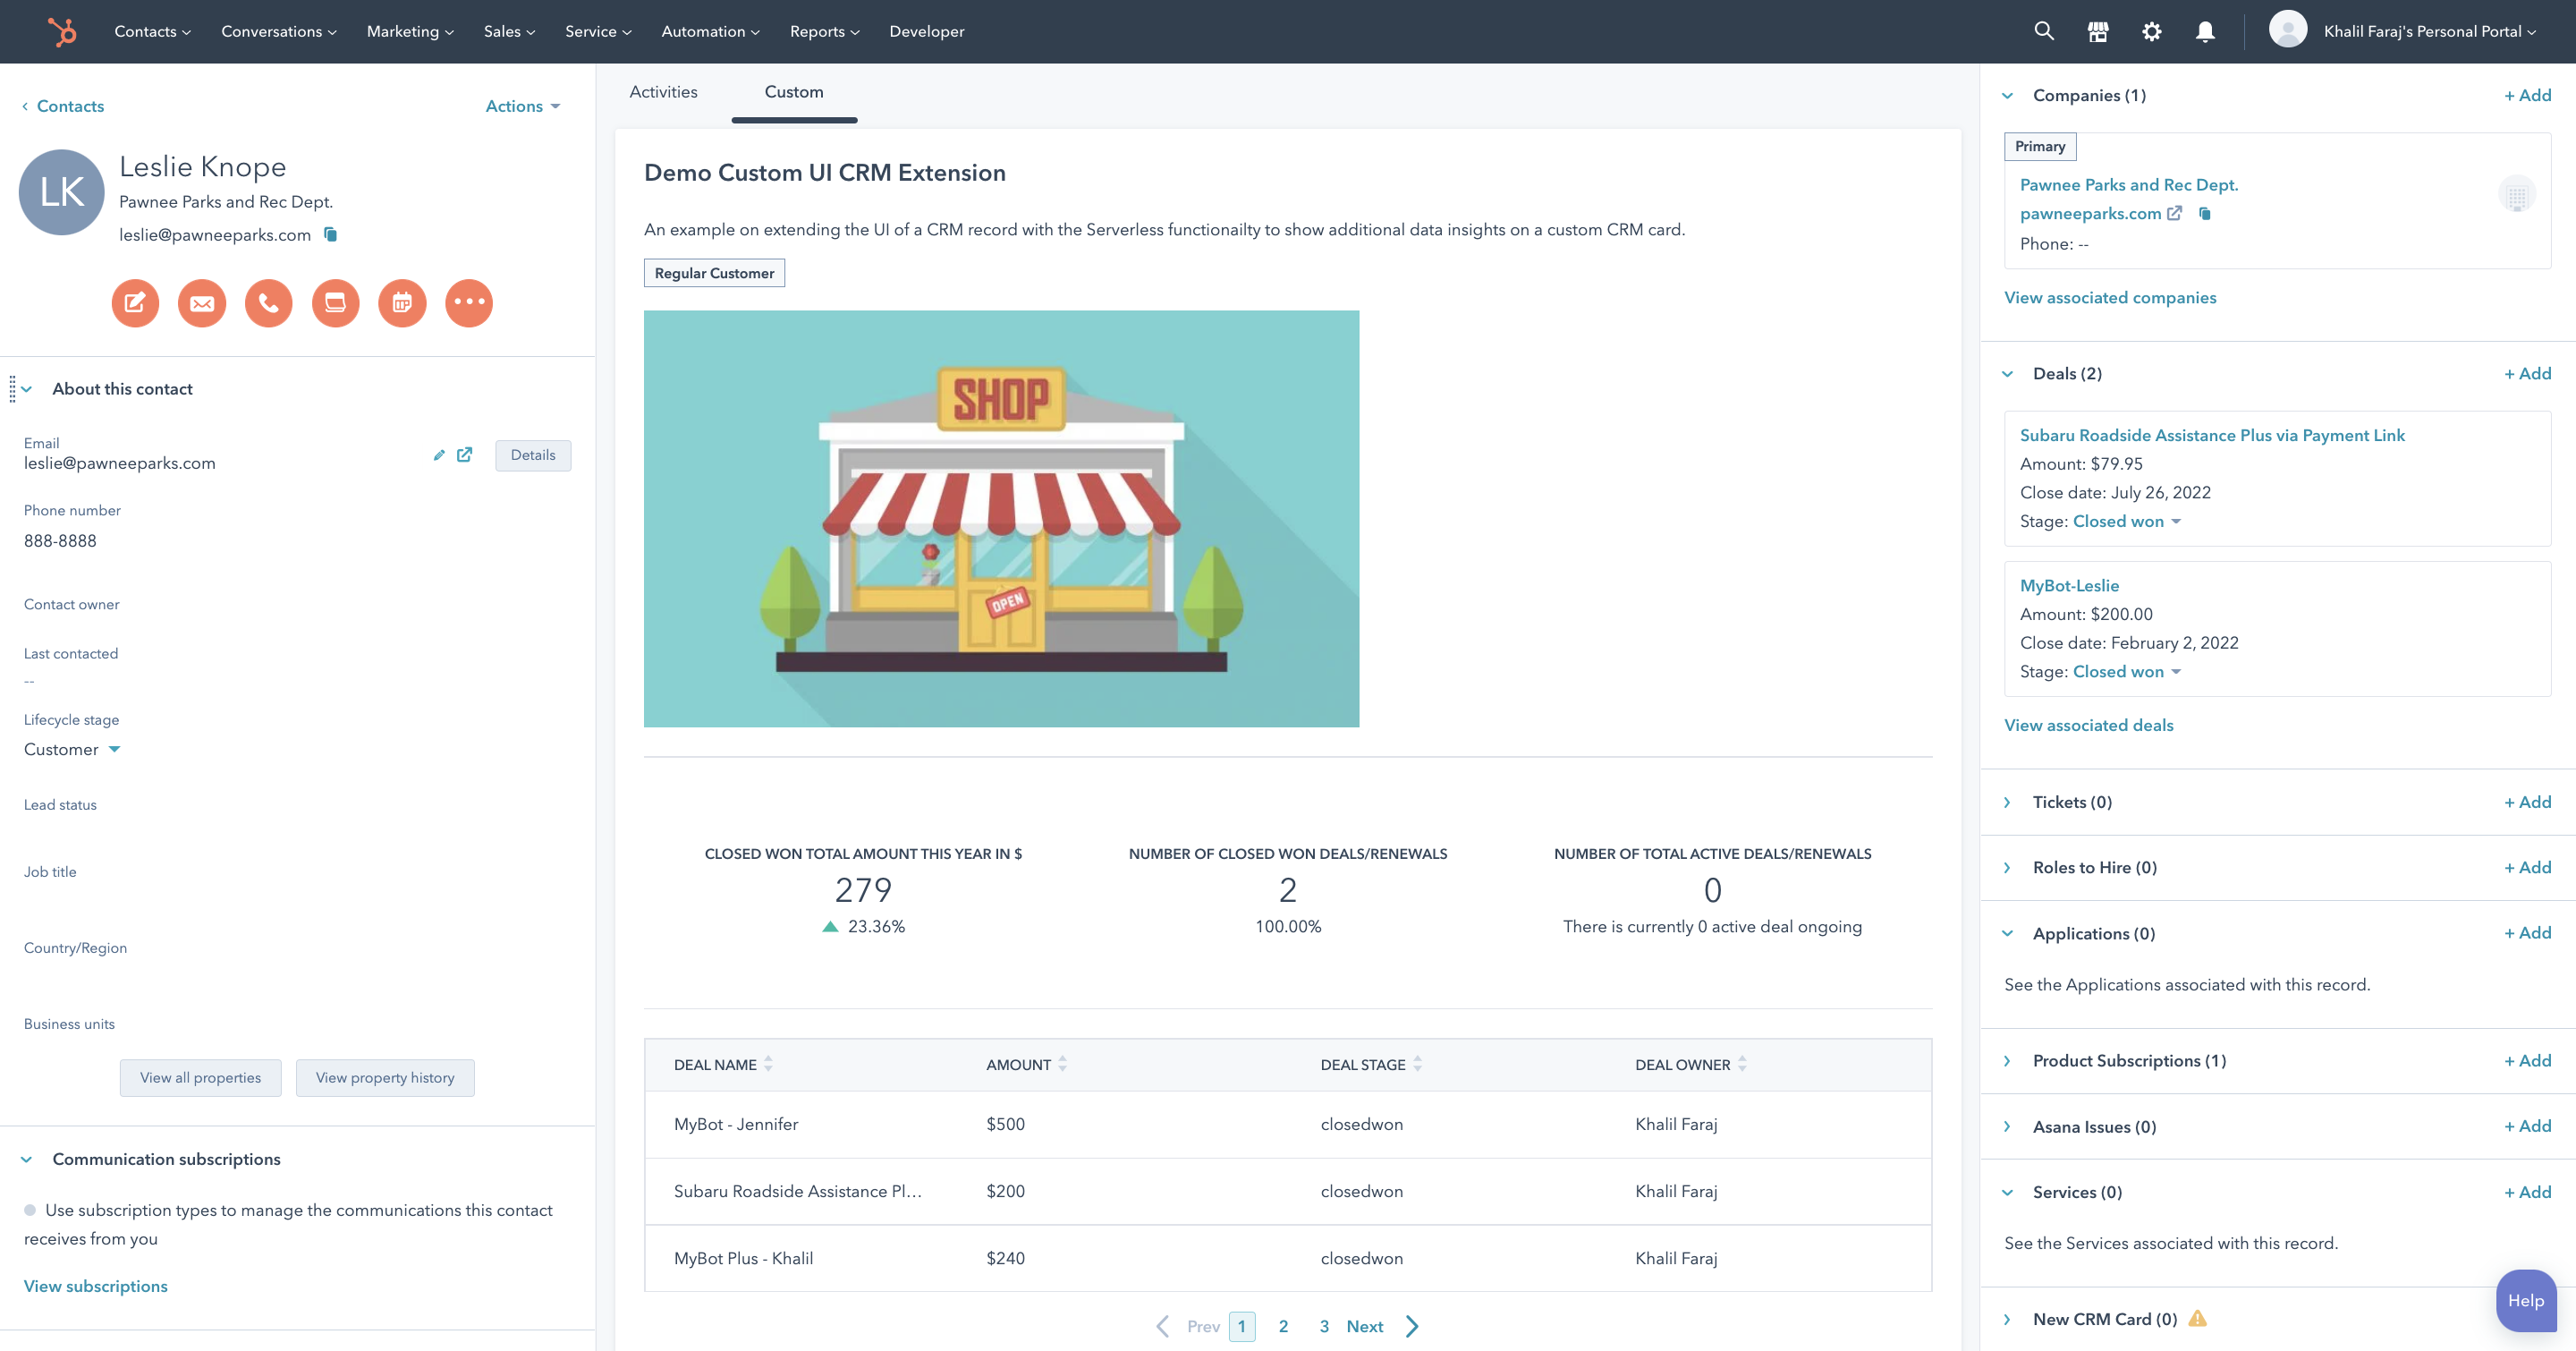This screenshot has height=1351, width=2576.
Task: Open the Actions dropdown
Action: pyautogui.click(x=521, y=106)
